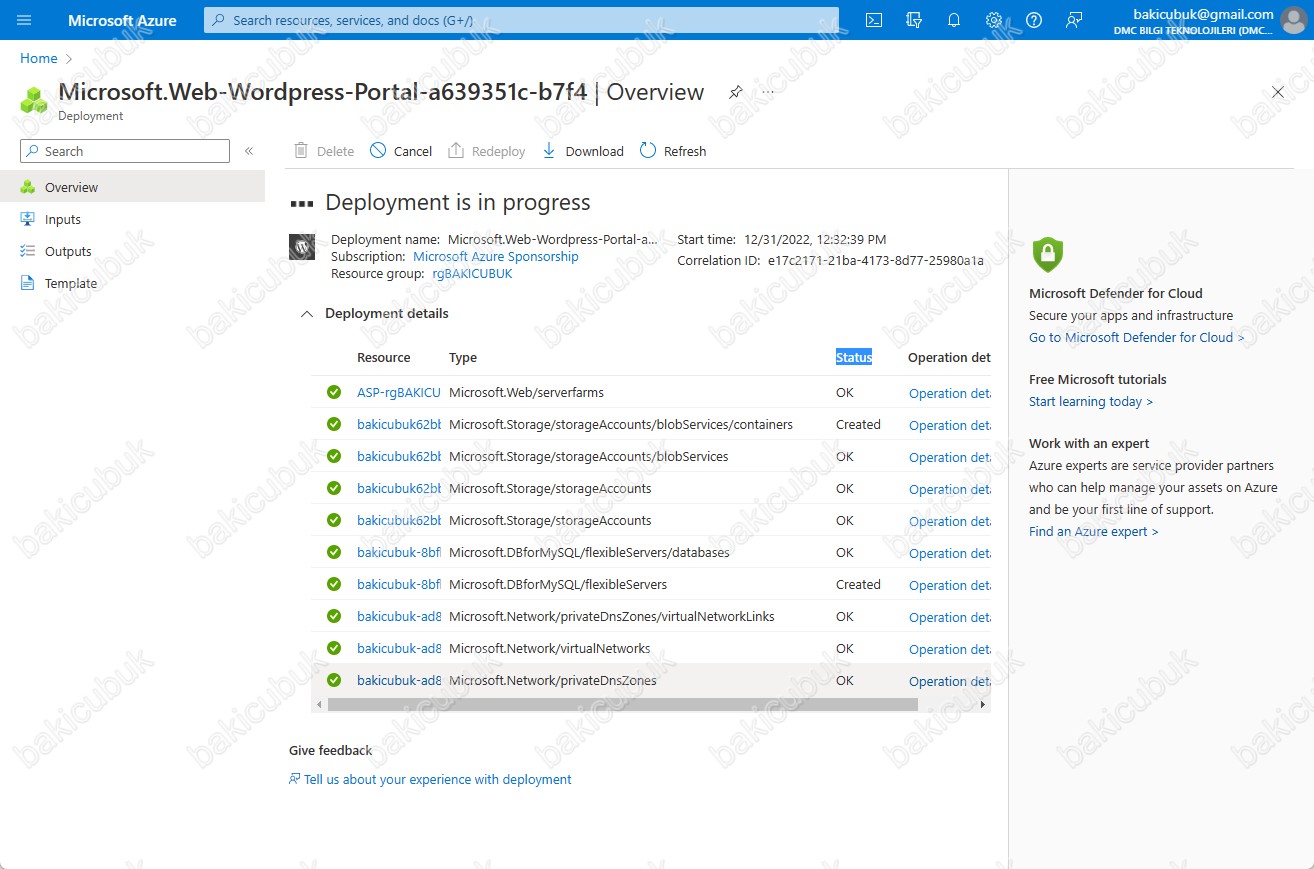Open Microsoft Azure Sponsorship subscription link
This screenshot has width=1314, height=869.
(x=496, y=257)
